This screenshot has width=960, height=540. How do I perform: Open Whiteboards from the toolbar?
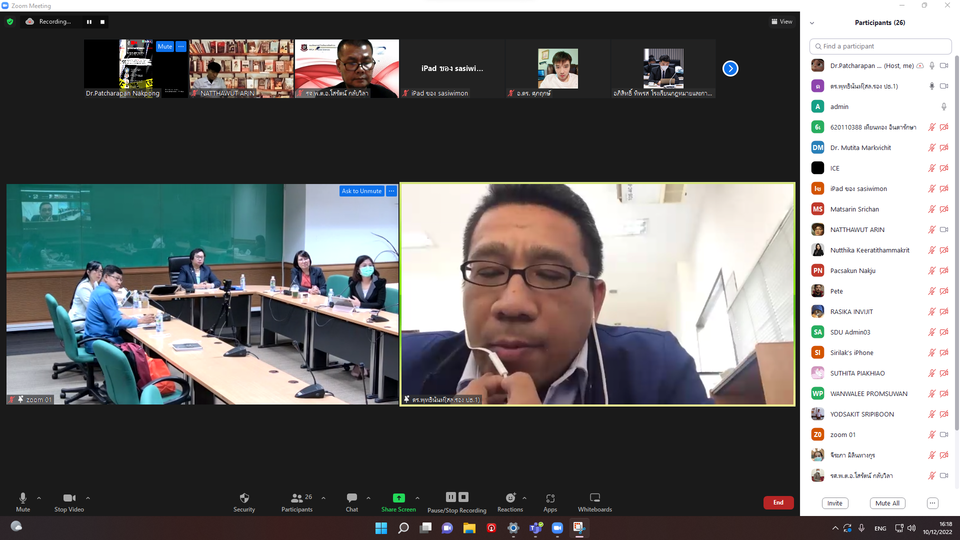coord(594,501)
